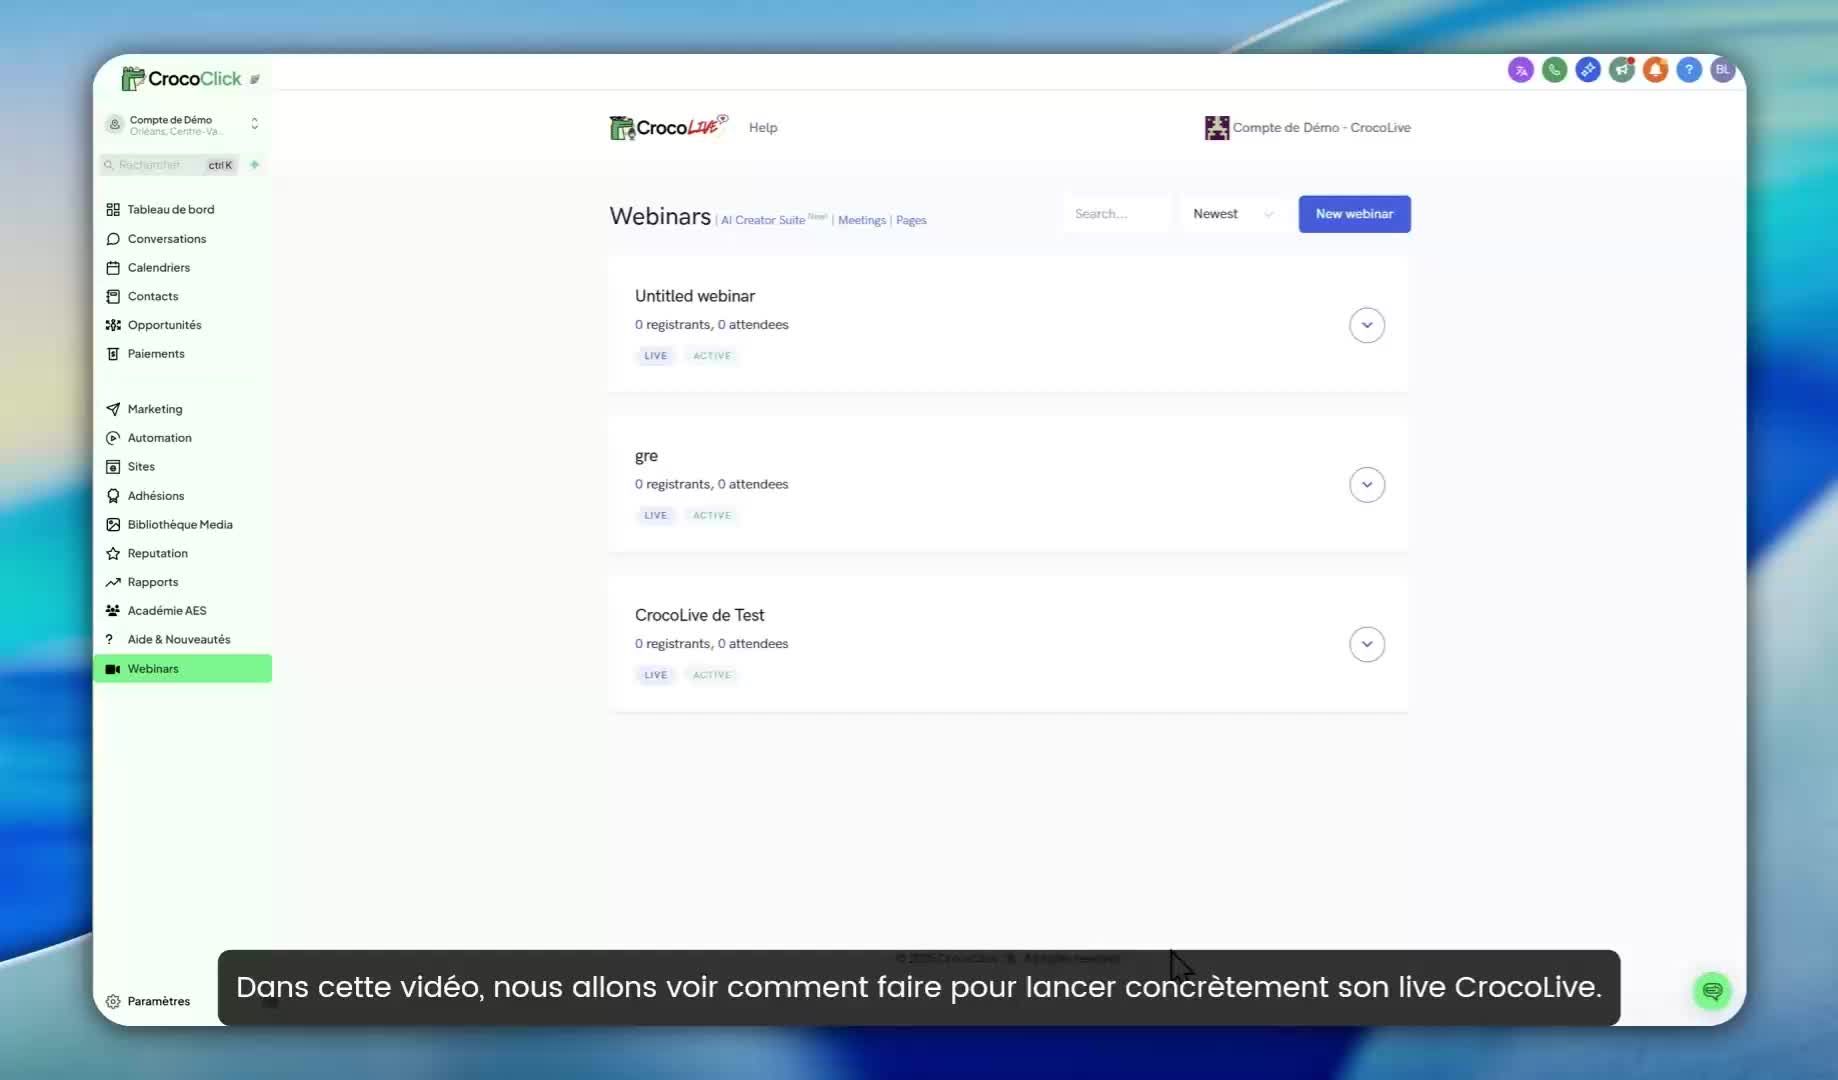Open the orange notifications bell
Image resolution: width=1838 pixels, height=1080 pixels.
click(x=1655, y=70)
